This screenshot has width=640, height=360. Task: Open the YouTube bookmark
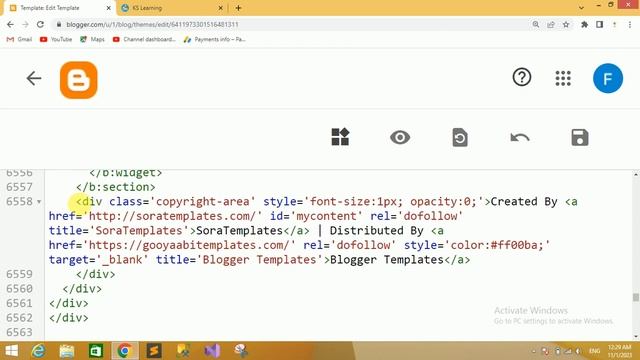pos(56,39)
